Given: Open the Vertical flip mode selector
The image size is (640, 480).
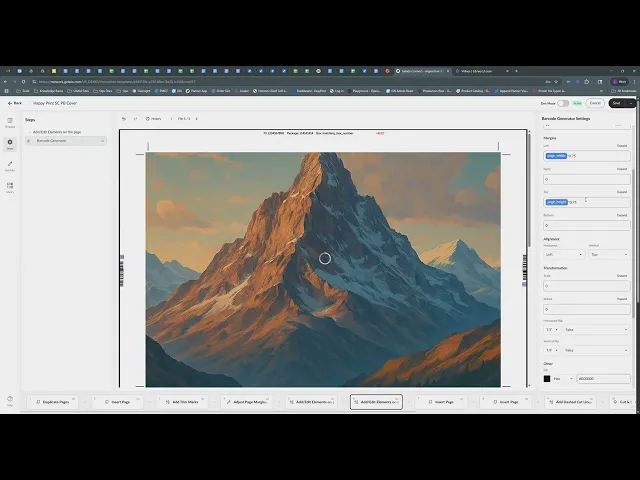Looking at the screenshot, I should (x=551, y=350).
